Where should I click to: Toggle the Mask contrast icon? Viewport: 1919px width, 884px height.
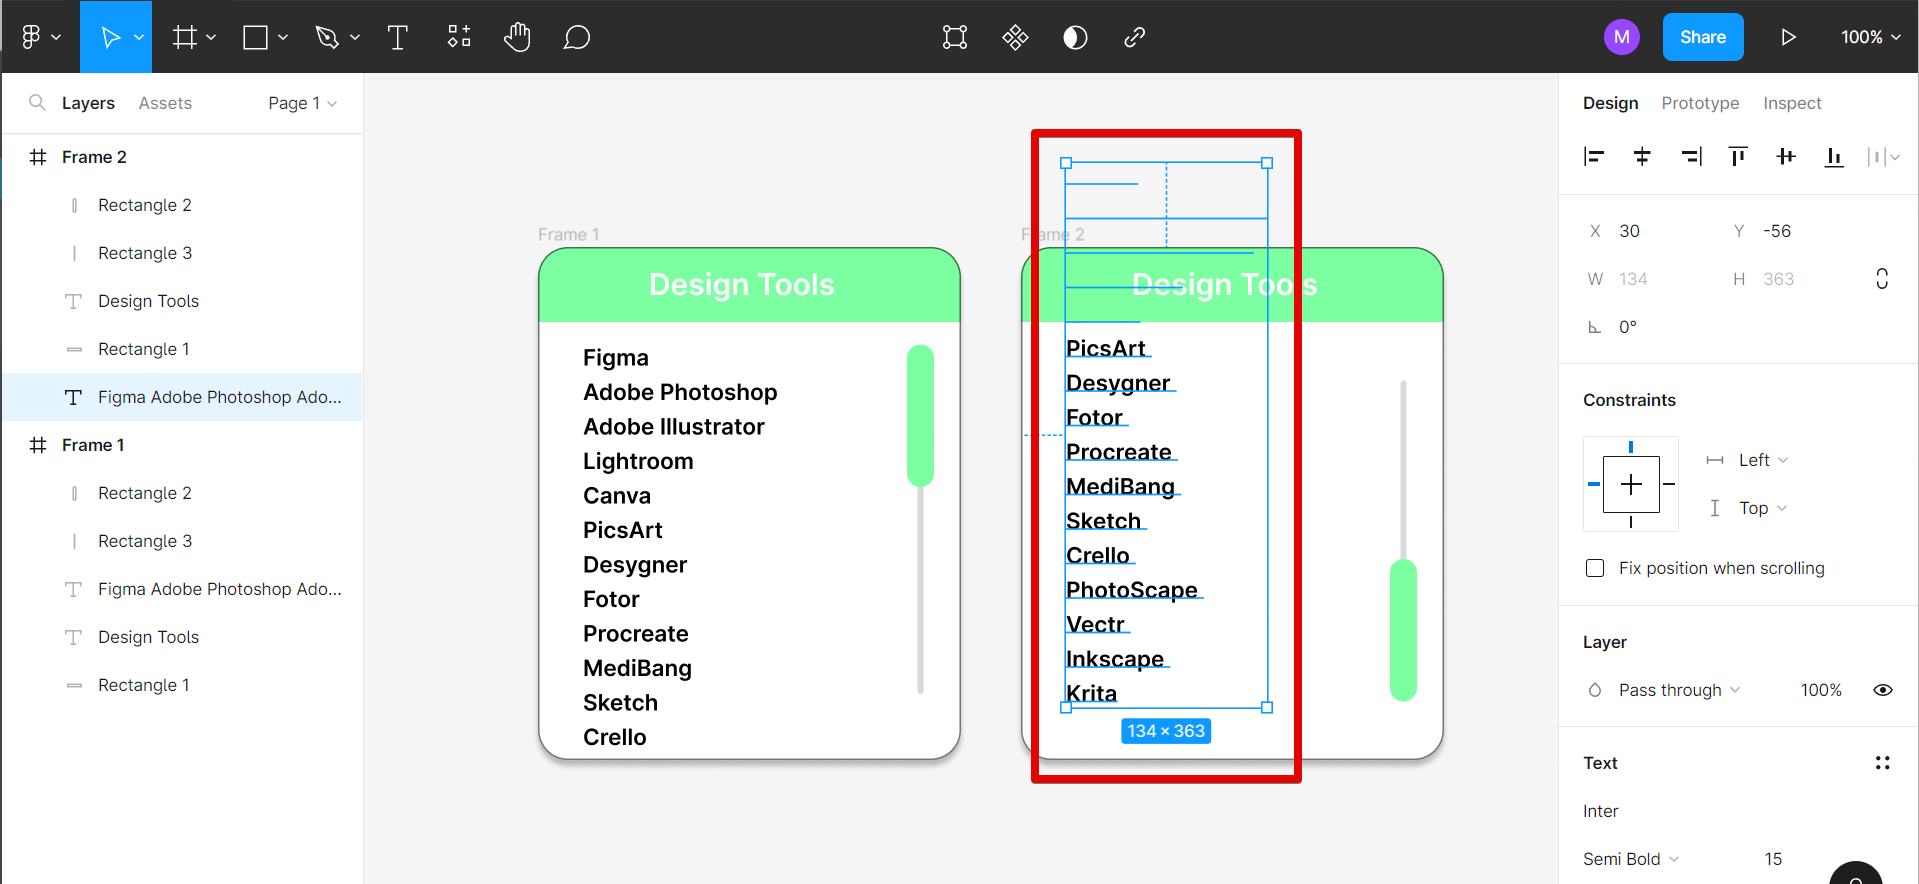1075,38
